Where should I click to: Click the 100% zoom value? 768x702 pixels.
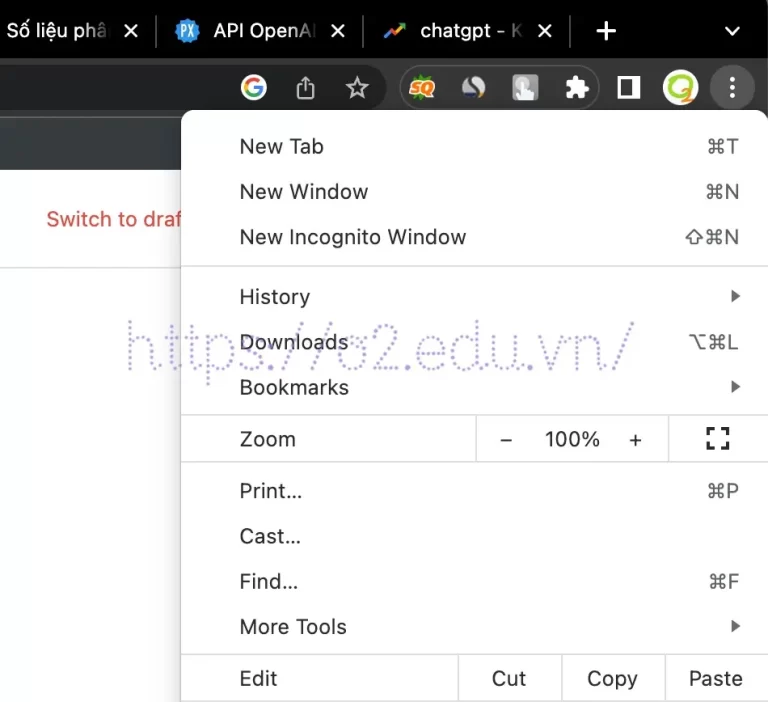[x=572, y=439]
